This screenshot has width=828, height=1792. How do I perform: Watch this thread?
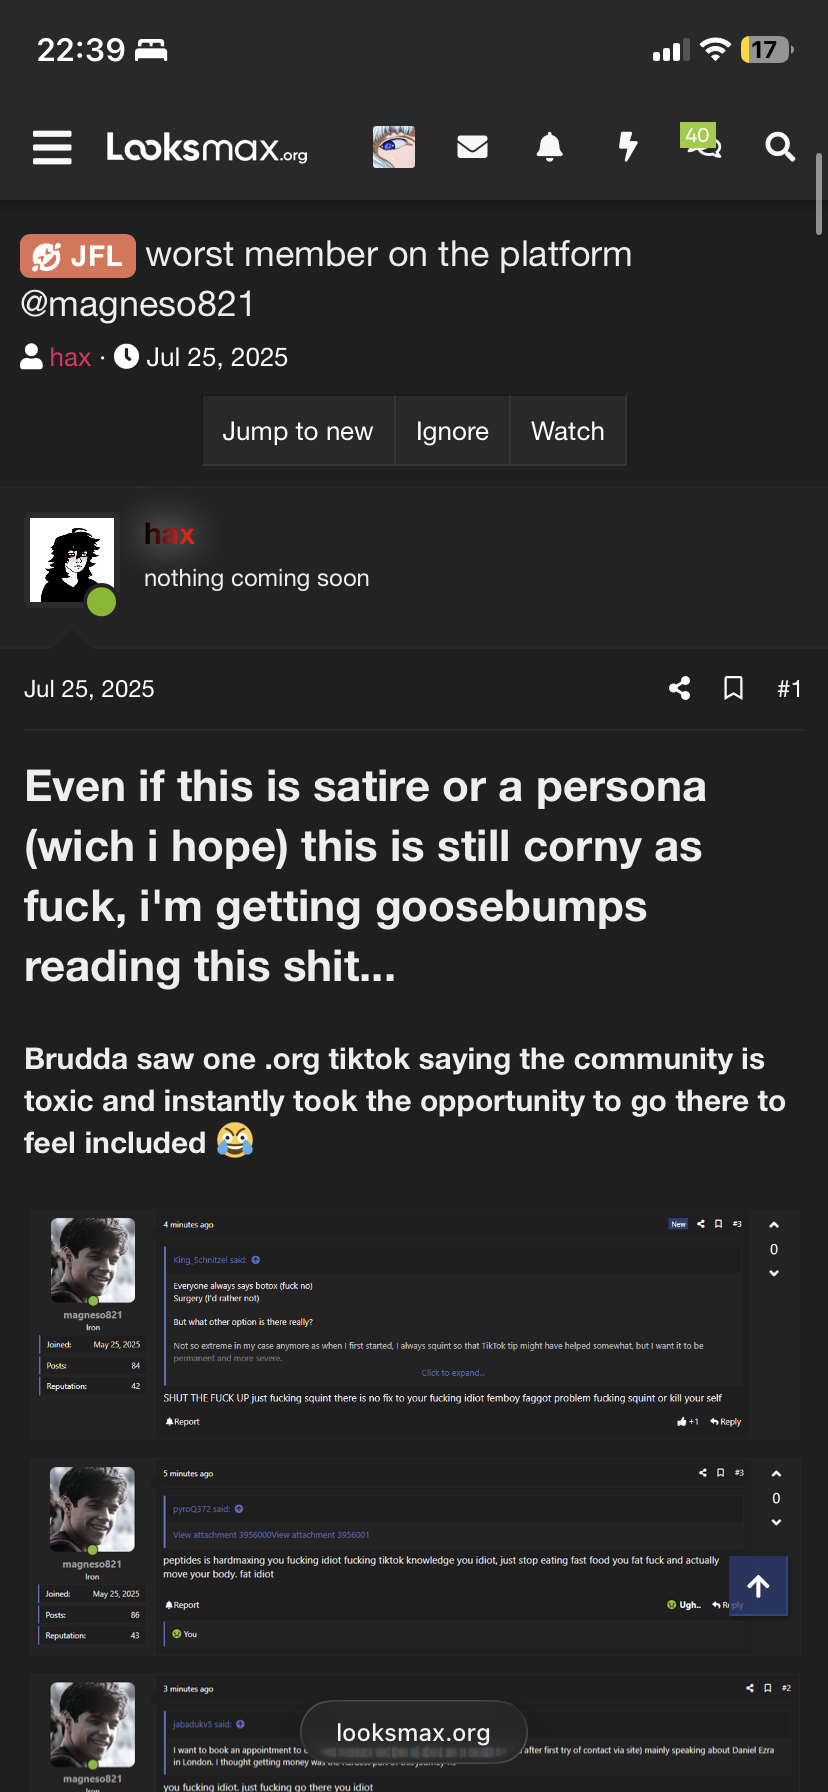point(568,431)
